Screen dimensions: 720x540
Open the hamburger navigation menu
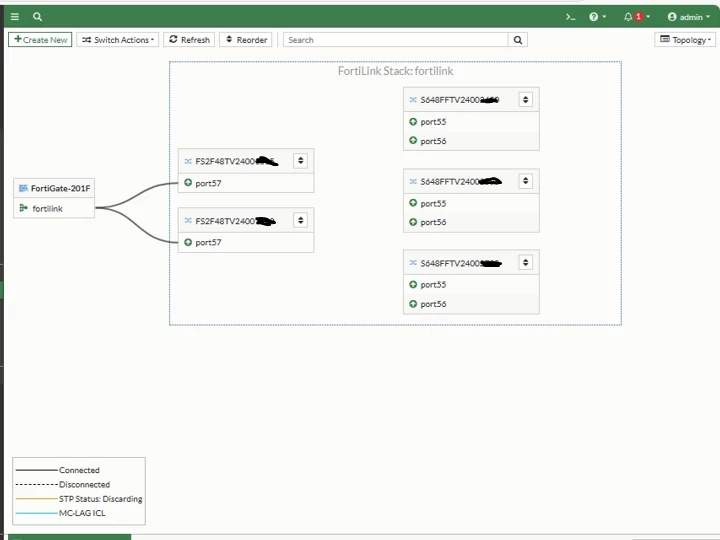point(15,17)
